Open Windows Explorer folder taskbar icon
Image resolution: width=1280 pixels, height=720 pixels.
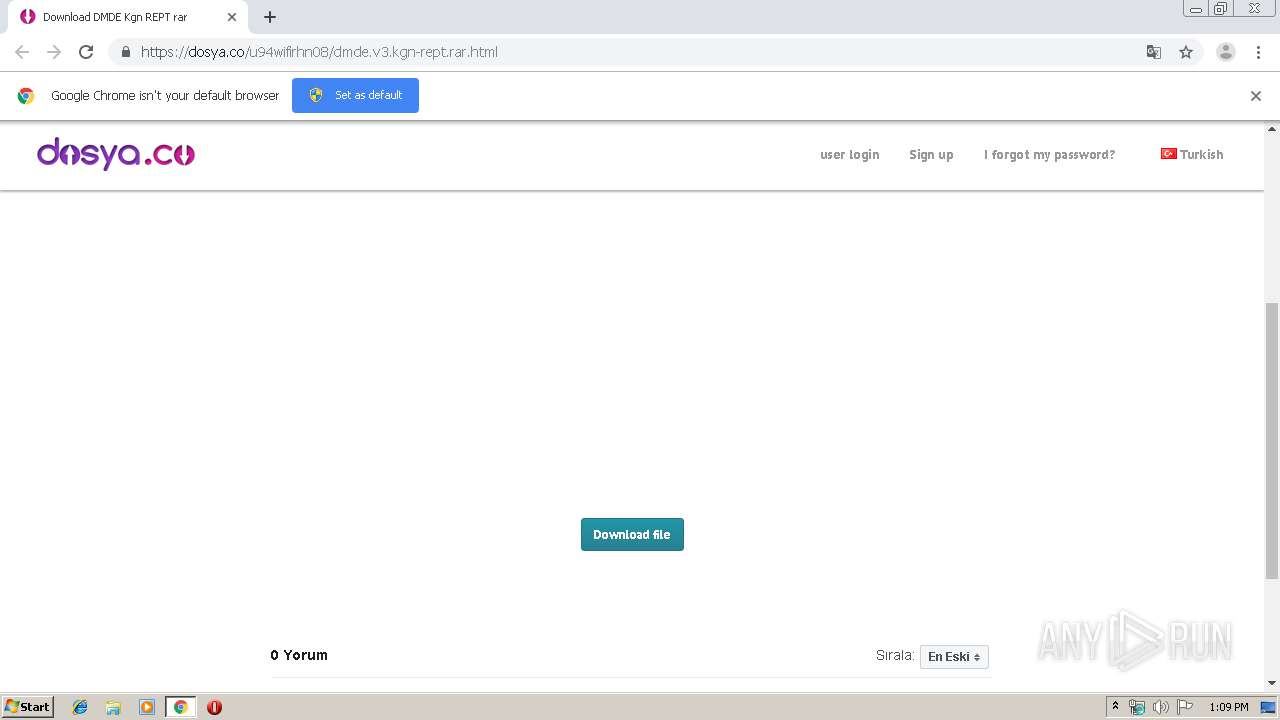(x=113, y=707)
